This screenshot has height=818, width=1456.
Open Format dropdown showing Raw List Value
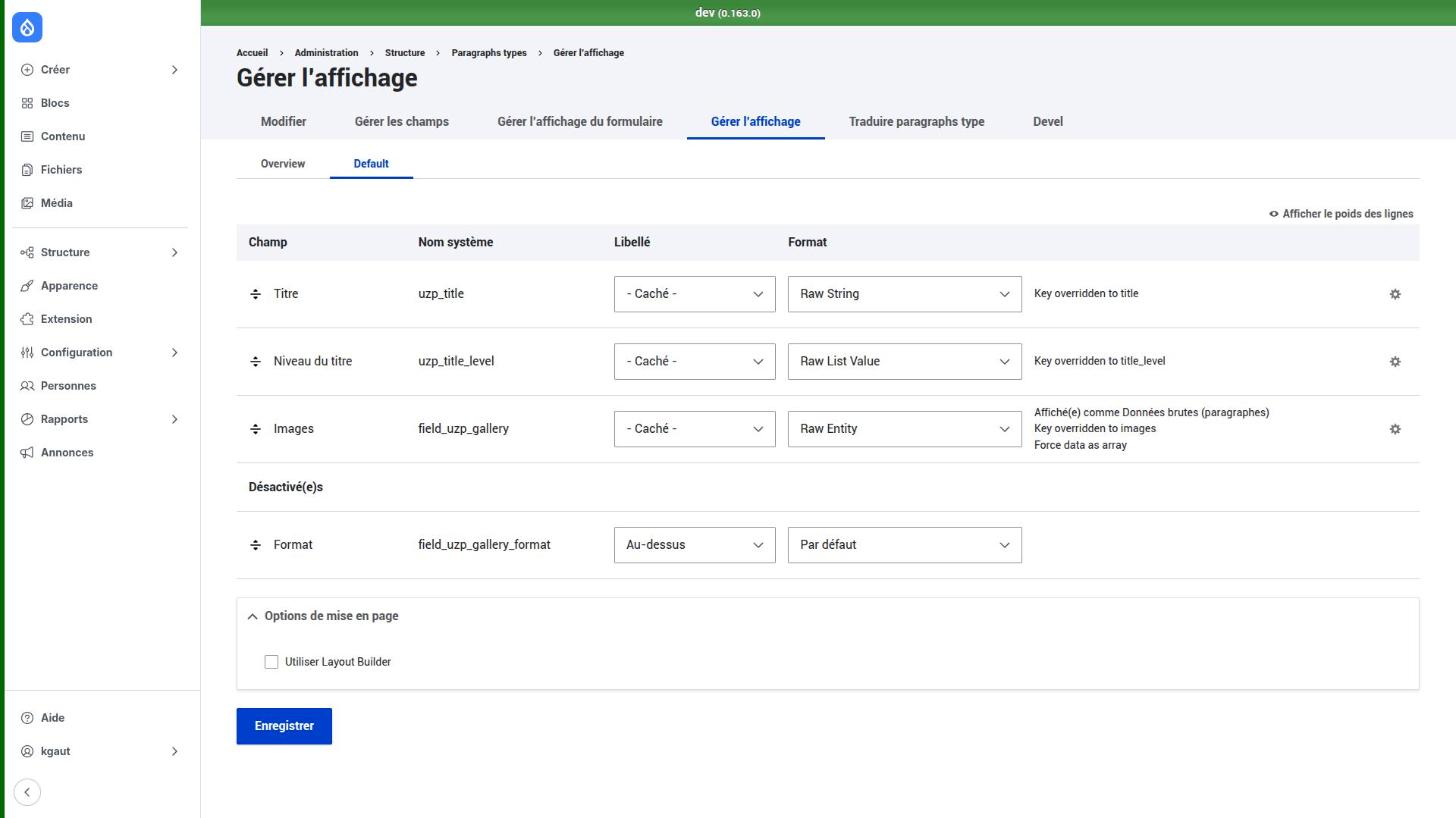tap(904, 361)
